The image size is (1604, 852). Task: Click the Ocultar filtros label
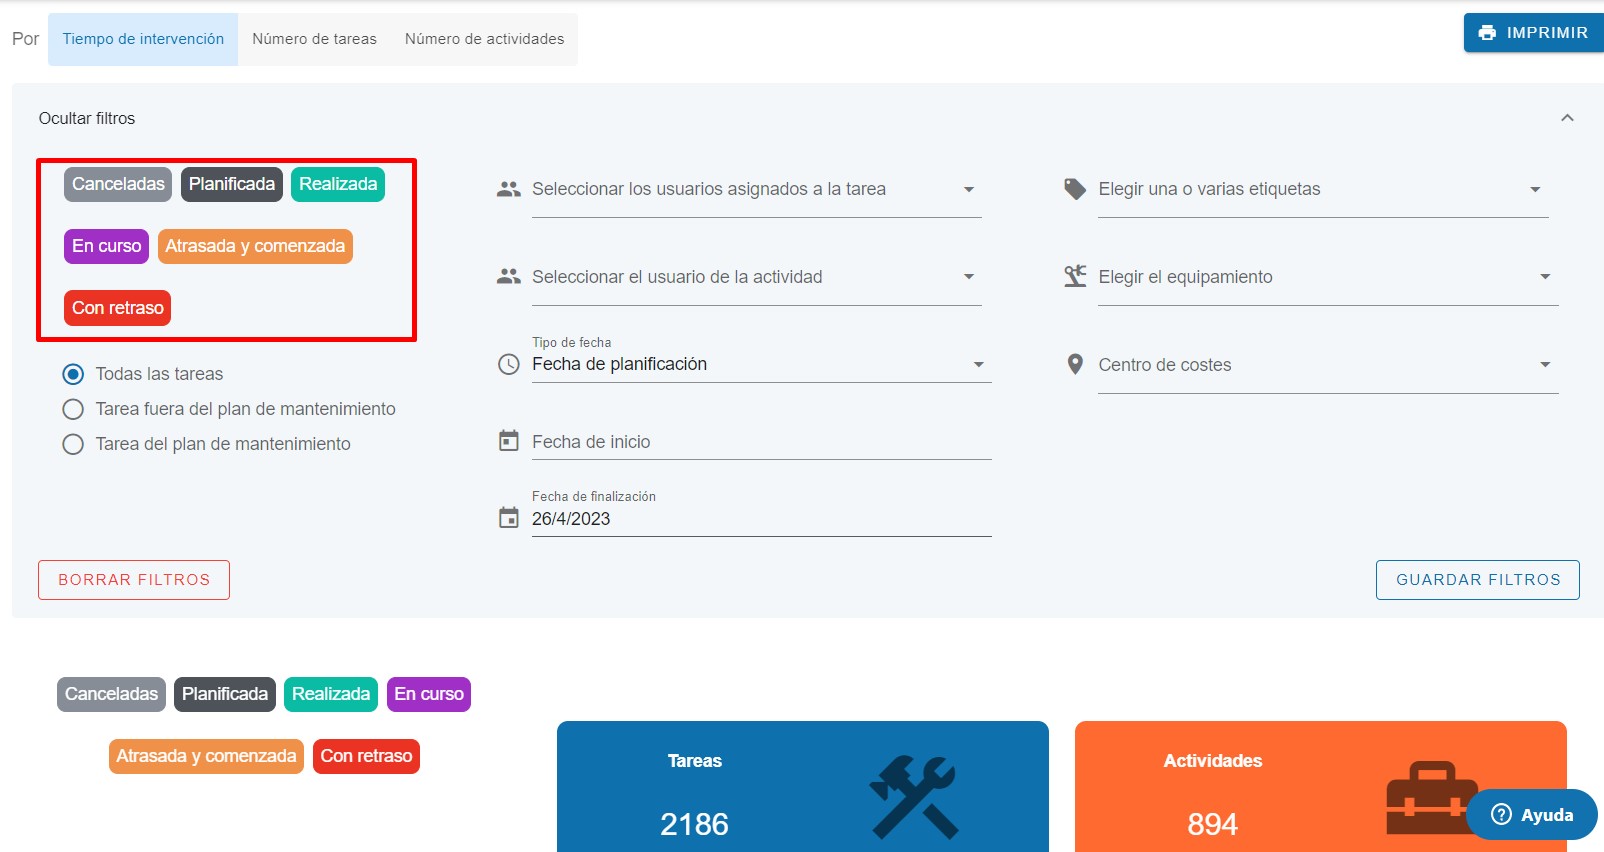(87, 118)
